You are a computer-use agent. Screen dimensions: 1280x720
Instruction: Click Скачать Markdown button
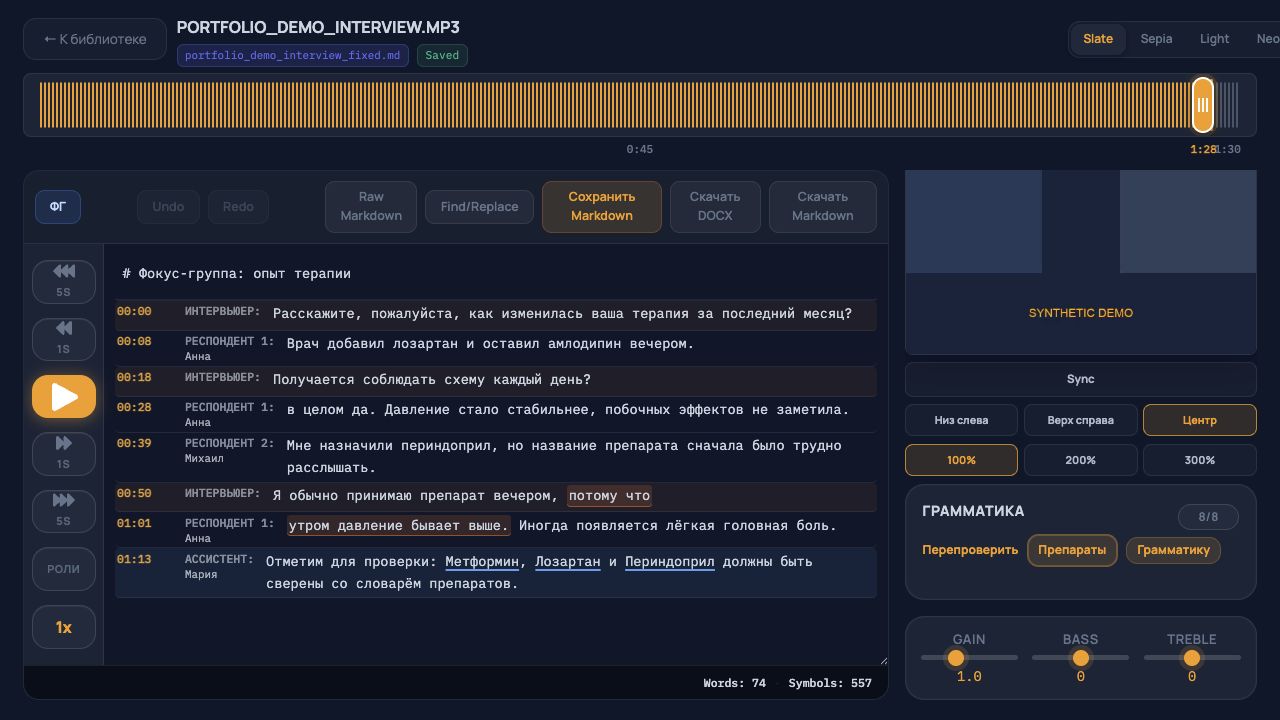823,206
